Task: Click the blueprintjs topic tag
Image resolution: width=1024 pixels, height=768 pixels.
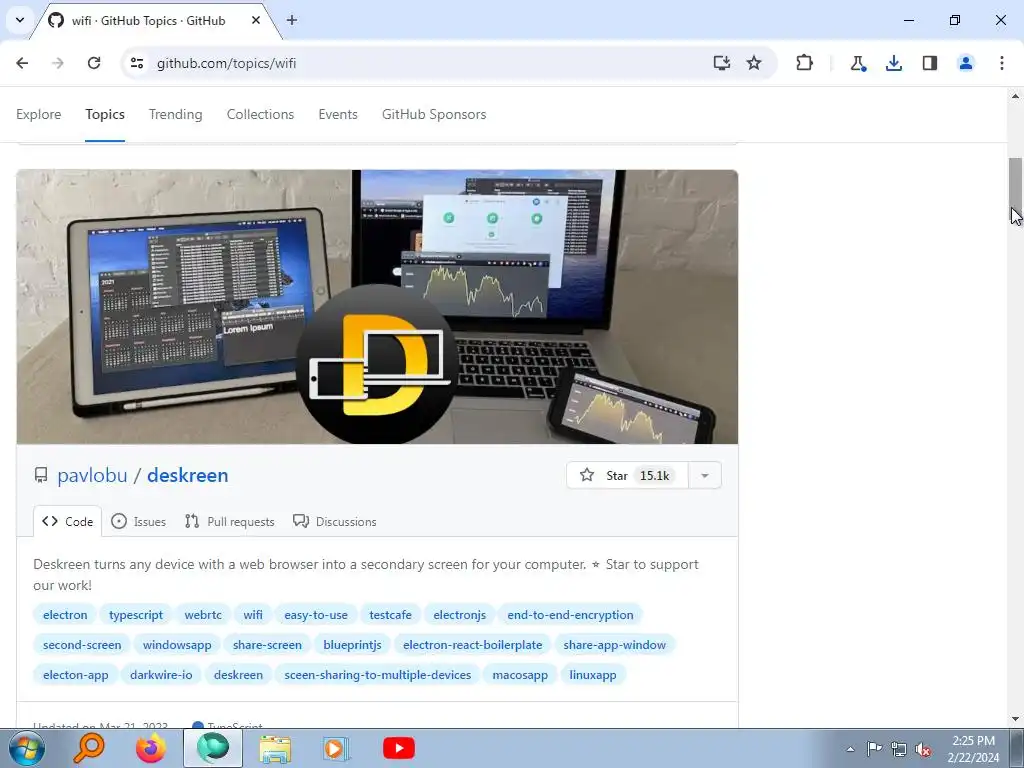Action: coord(353,645)
